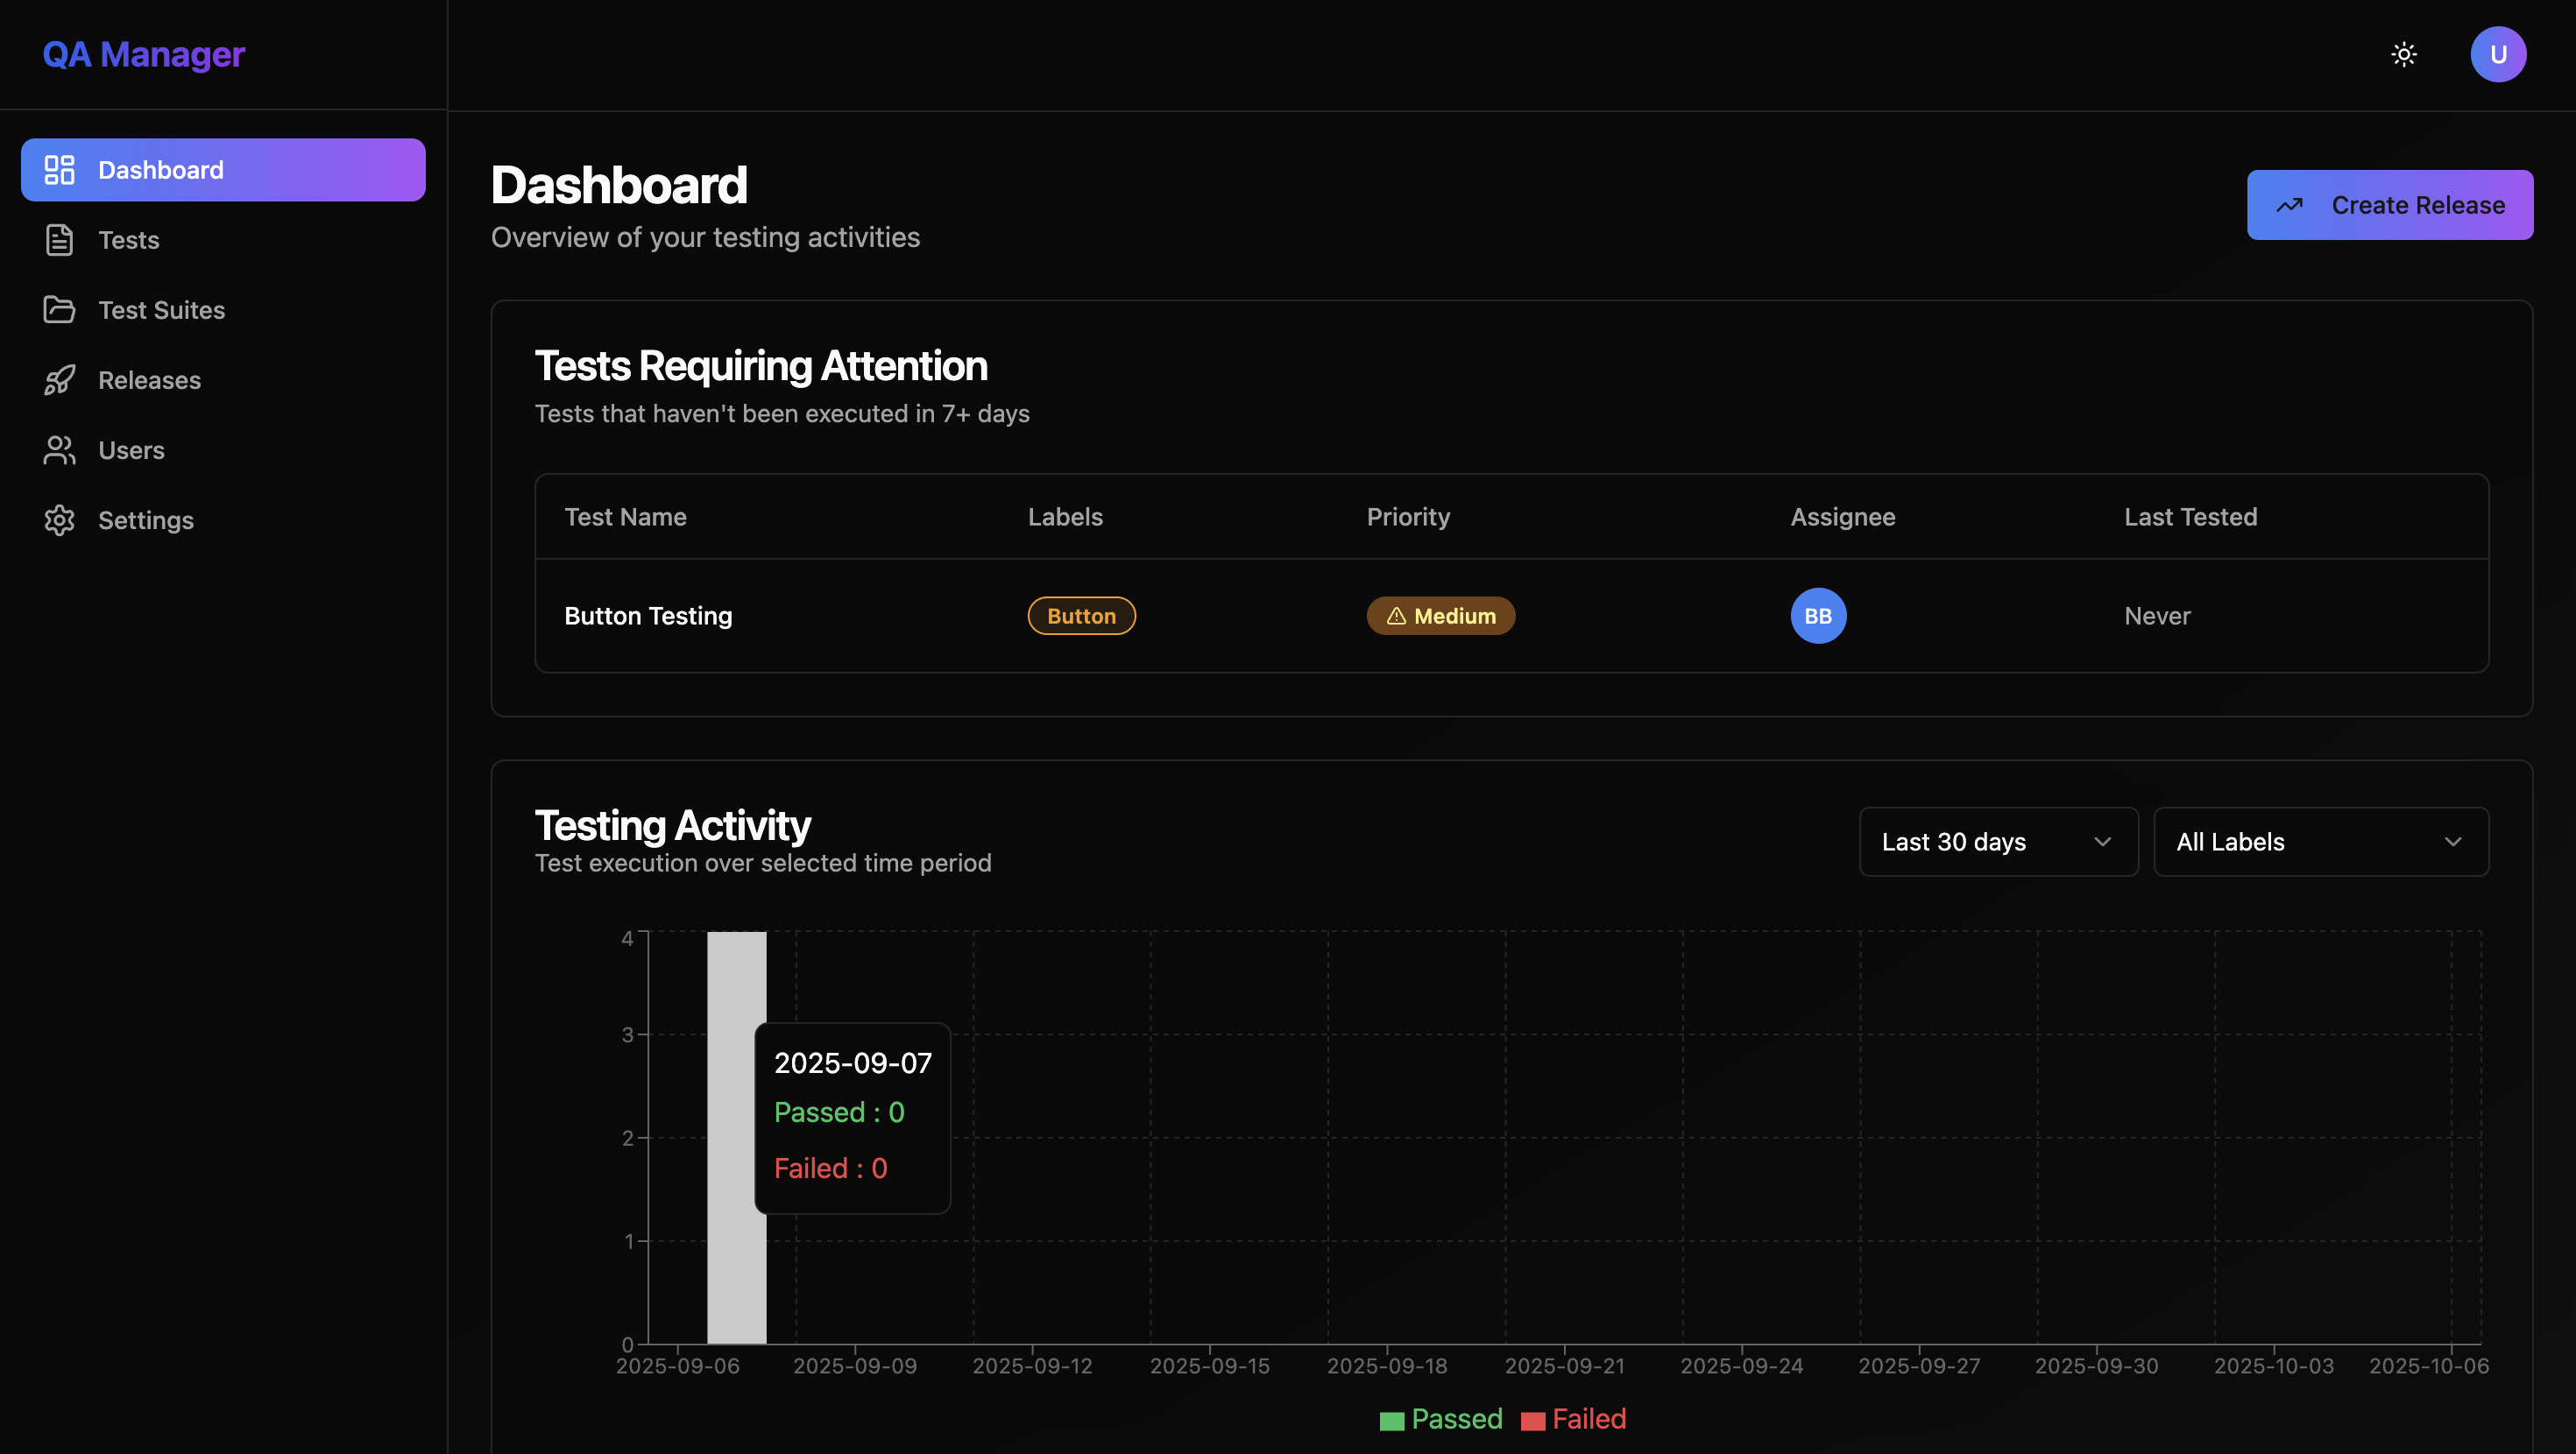Click the Users people icon
Image resolution: width=2576 pixels, height=1454 pixels.
tap(59, 450)
